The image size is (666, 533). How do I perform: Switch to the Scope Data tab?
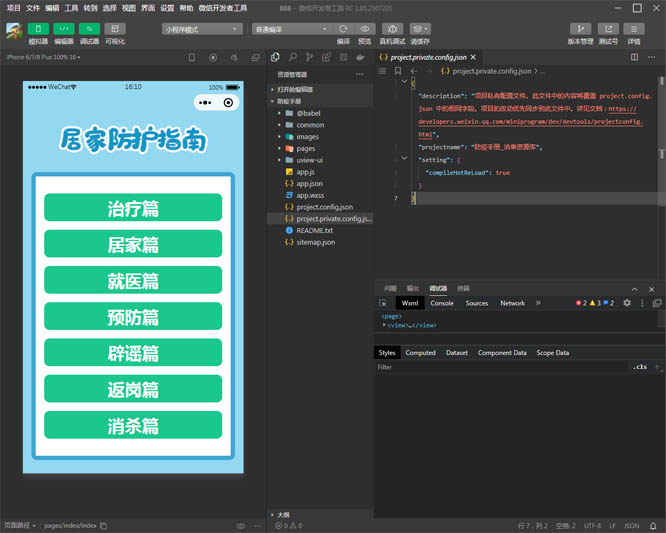tap(552, 353)
